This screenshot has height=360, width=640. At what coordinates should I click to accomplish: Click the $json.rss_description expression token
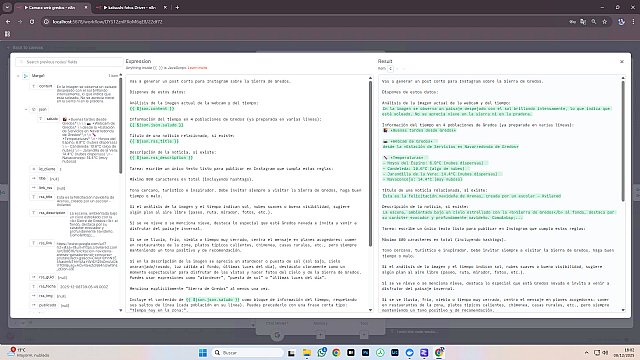click(161, 158)
